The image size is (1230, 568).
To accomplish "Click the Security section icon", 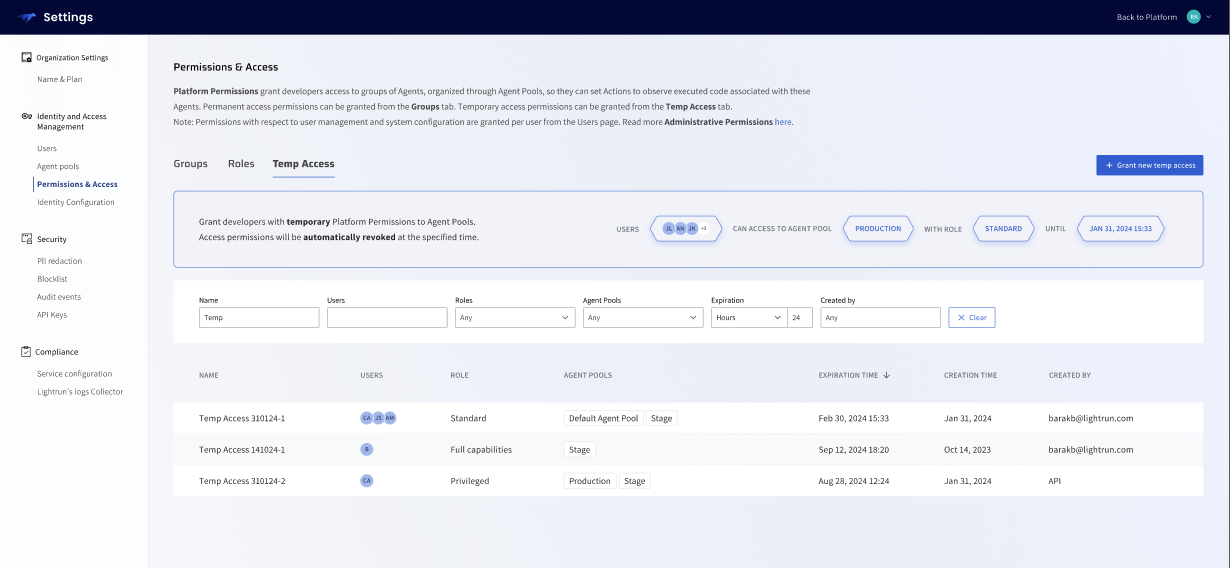I will (27, 239).
